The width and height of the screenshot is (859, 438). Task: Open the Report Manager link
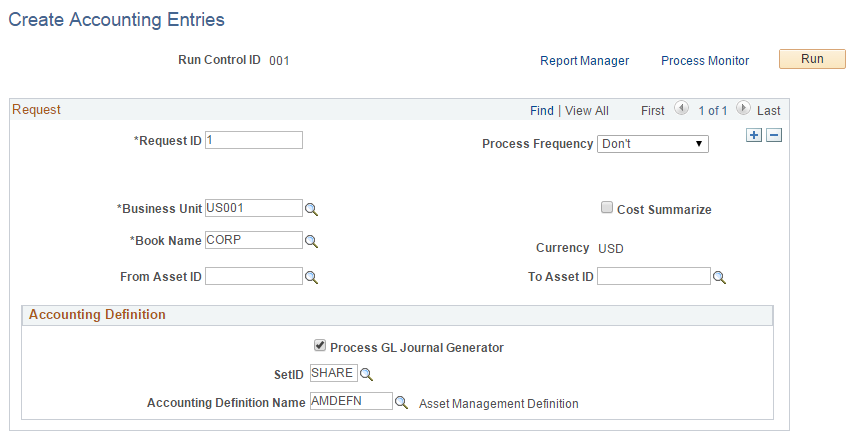coord(585,61)
